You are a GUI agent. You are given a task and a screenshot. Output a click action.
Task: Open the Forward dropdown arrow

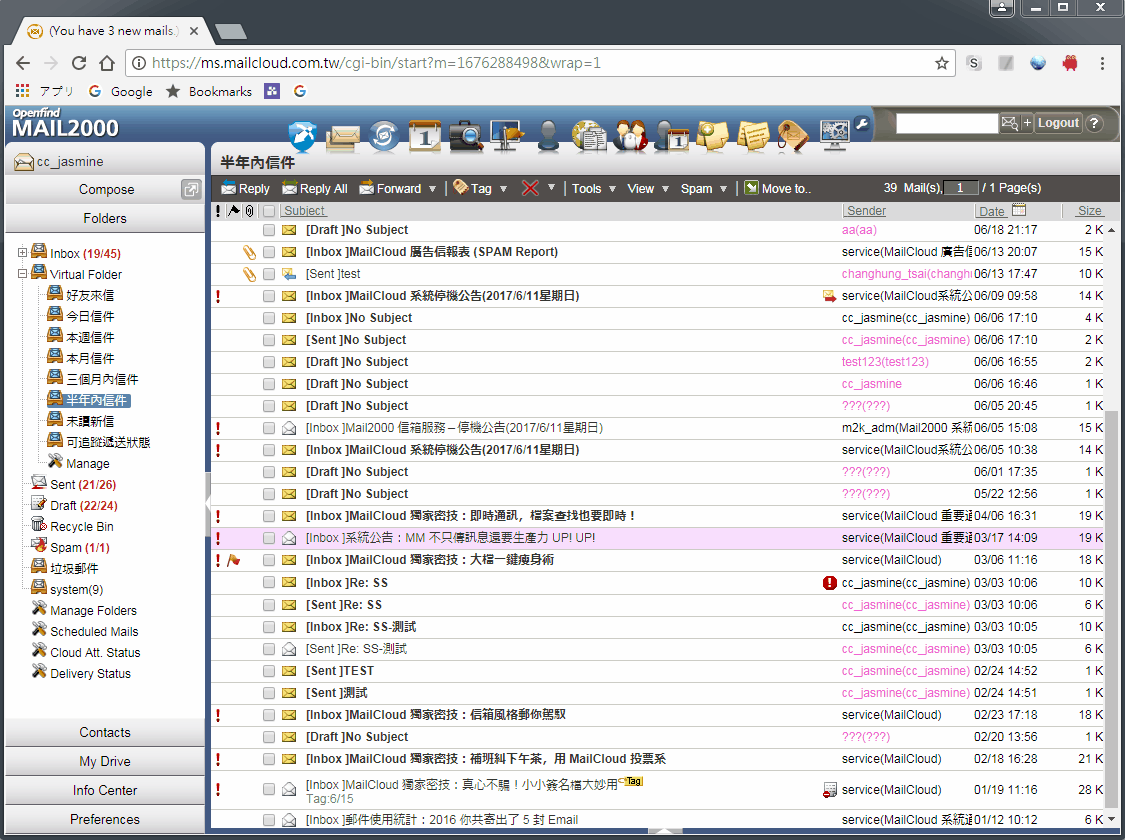pyautogui.click(x=432, y=189)
